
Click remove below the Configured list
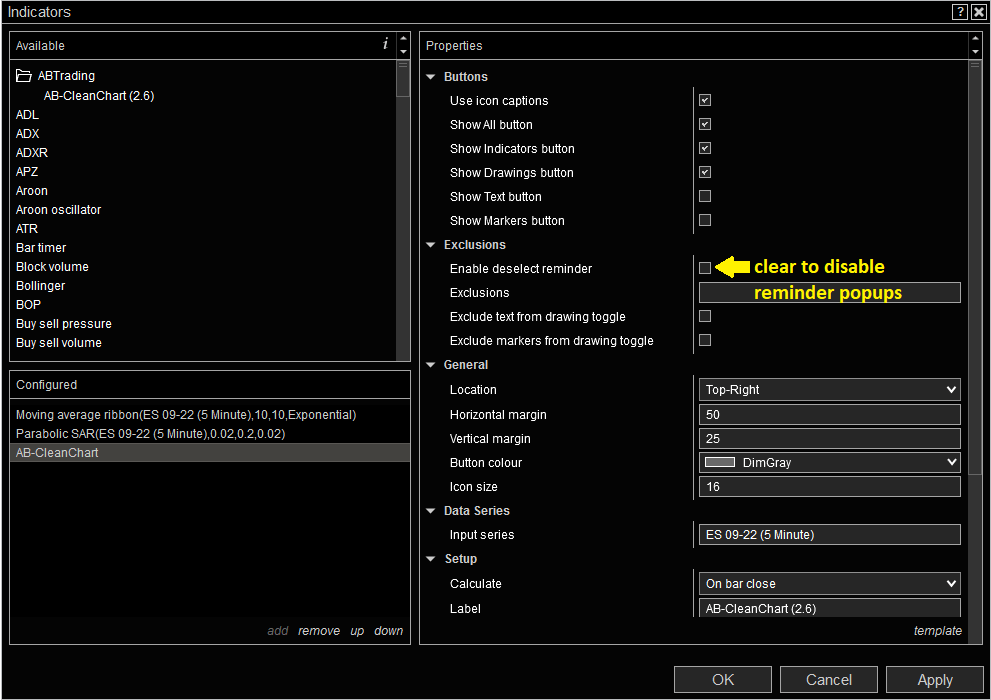(319, 630)
